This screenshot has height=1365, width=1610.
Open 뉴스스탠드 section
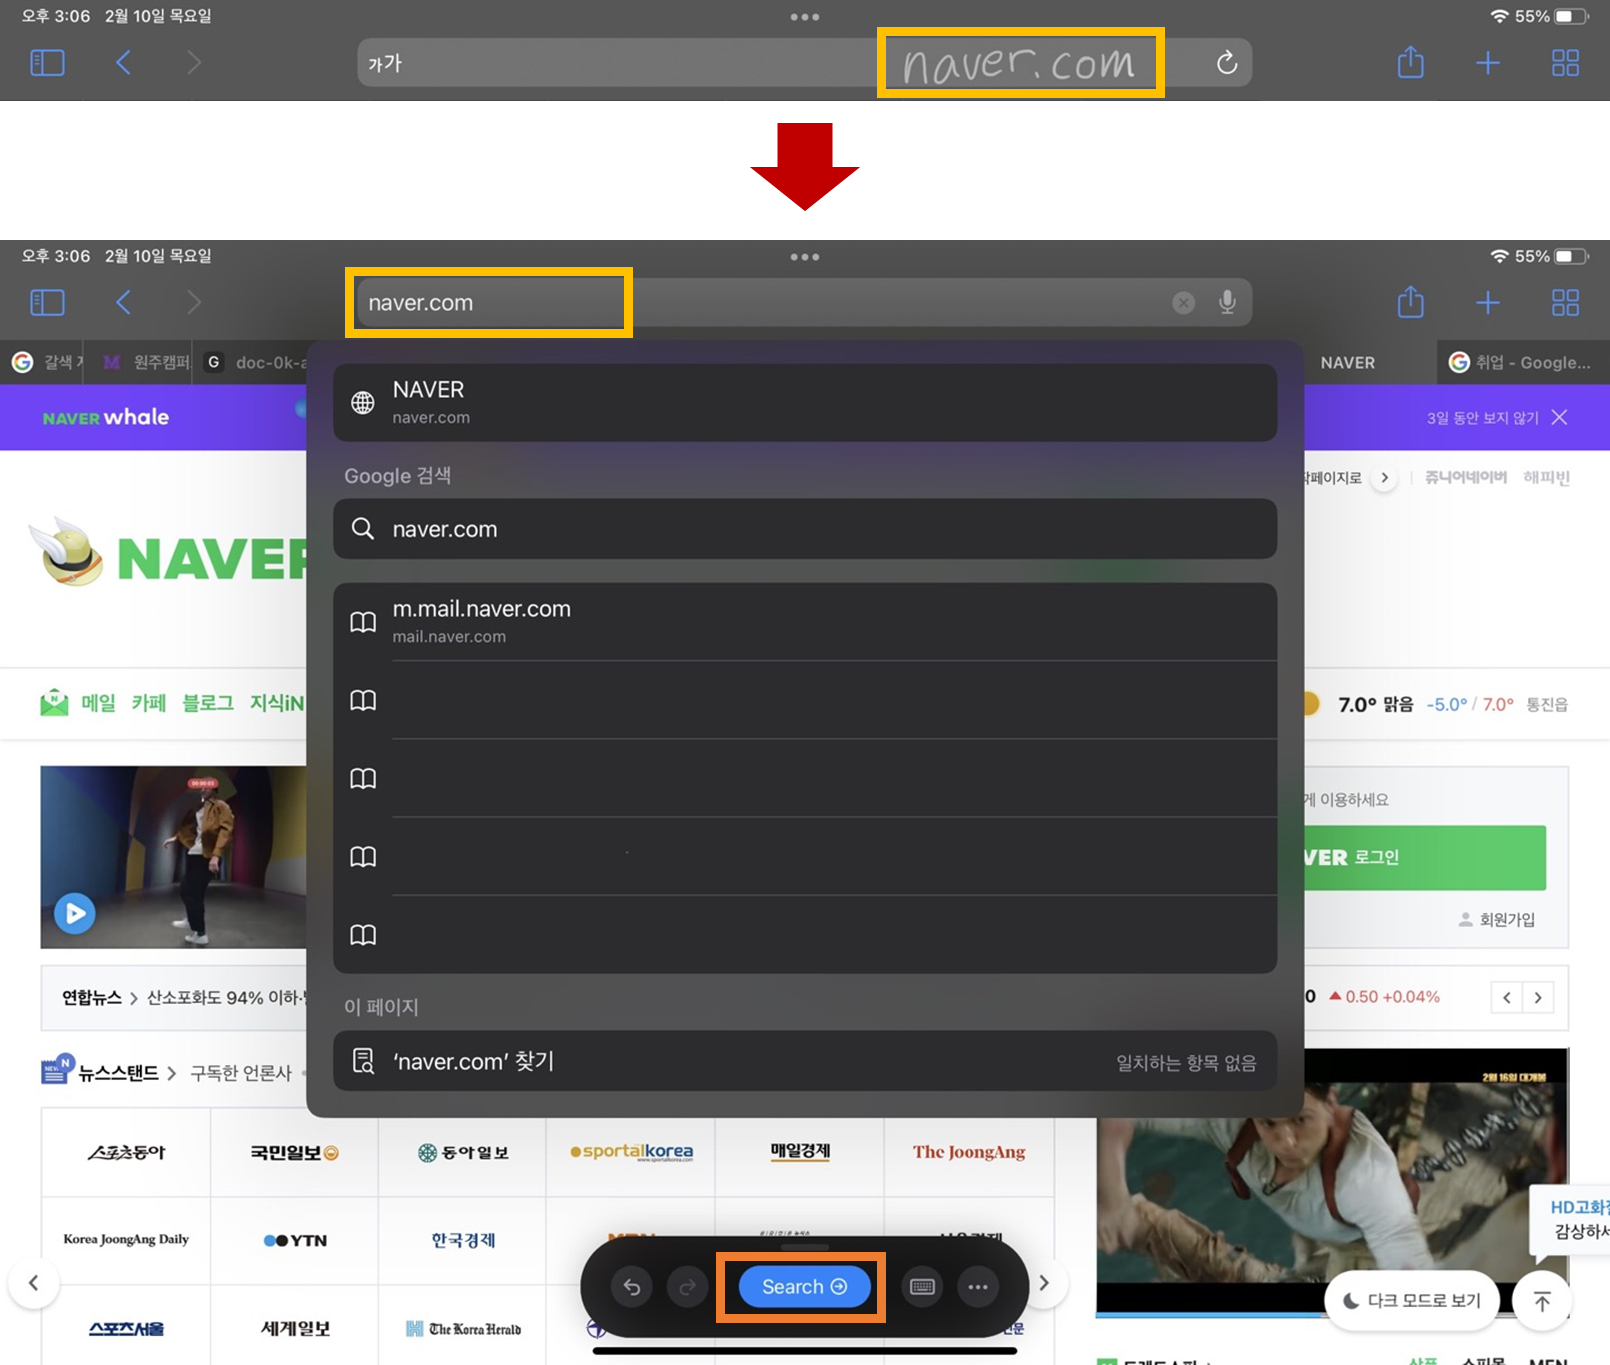pyautogui.click(x=118, y=1072)
